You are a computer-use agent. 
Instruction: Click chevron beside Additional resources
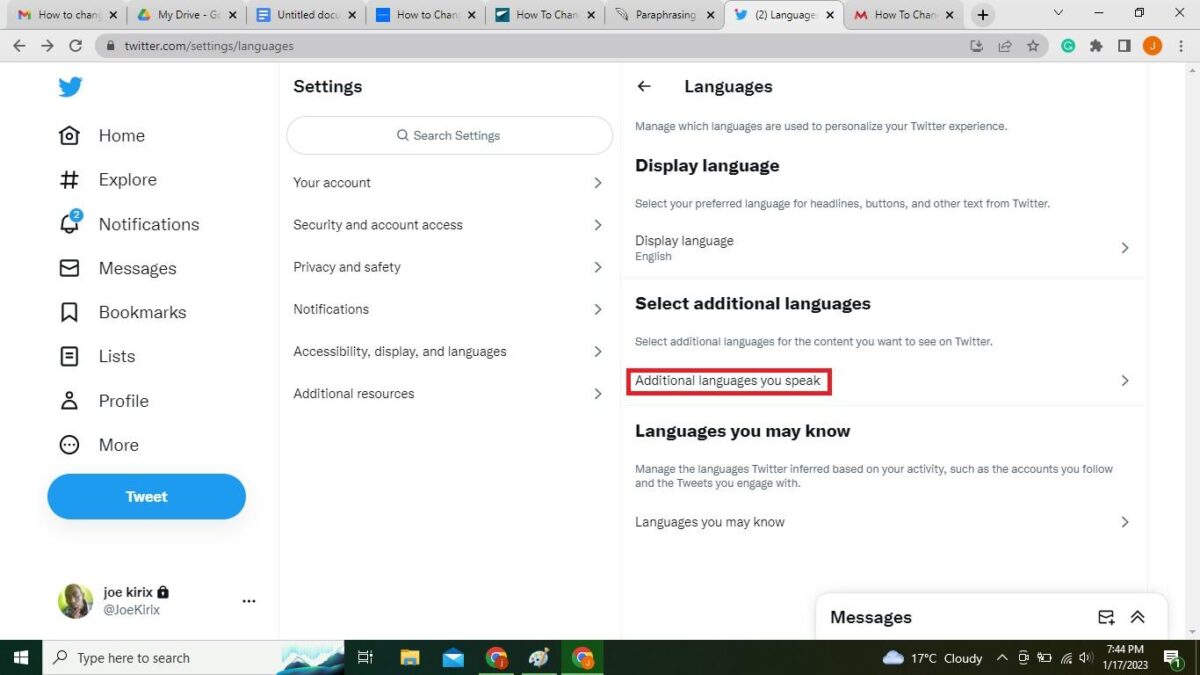pos(598,393)
